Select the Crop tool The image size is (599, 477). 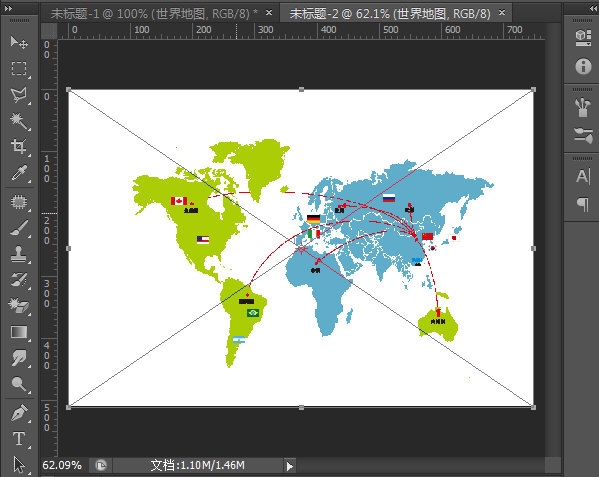tap(19, 146)
